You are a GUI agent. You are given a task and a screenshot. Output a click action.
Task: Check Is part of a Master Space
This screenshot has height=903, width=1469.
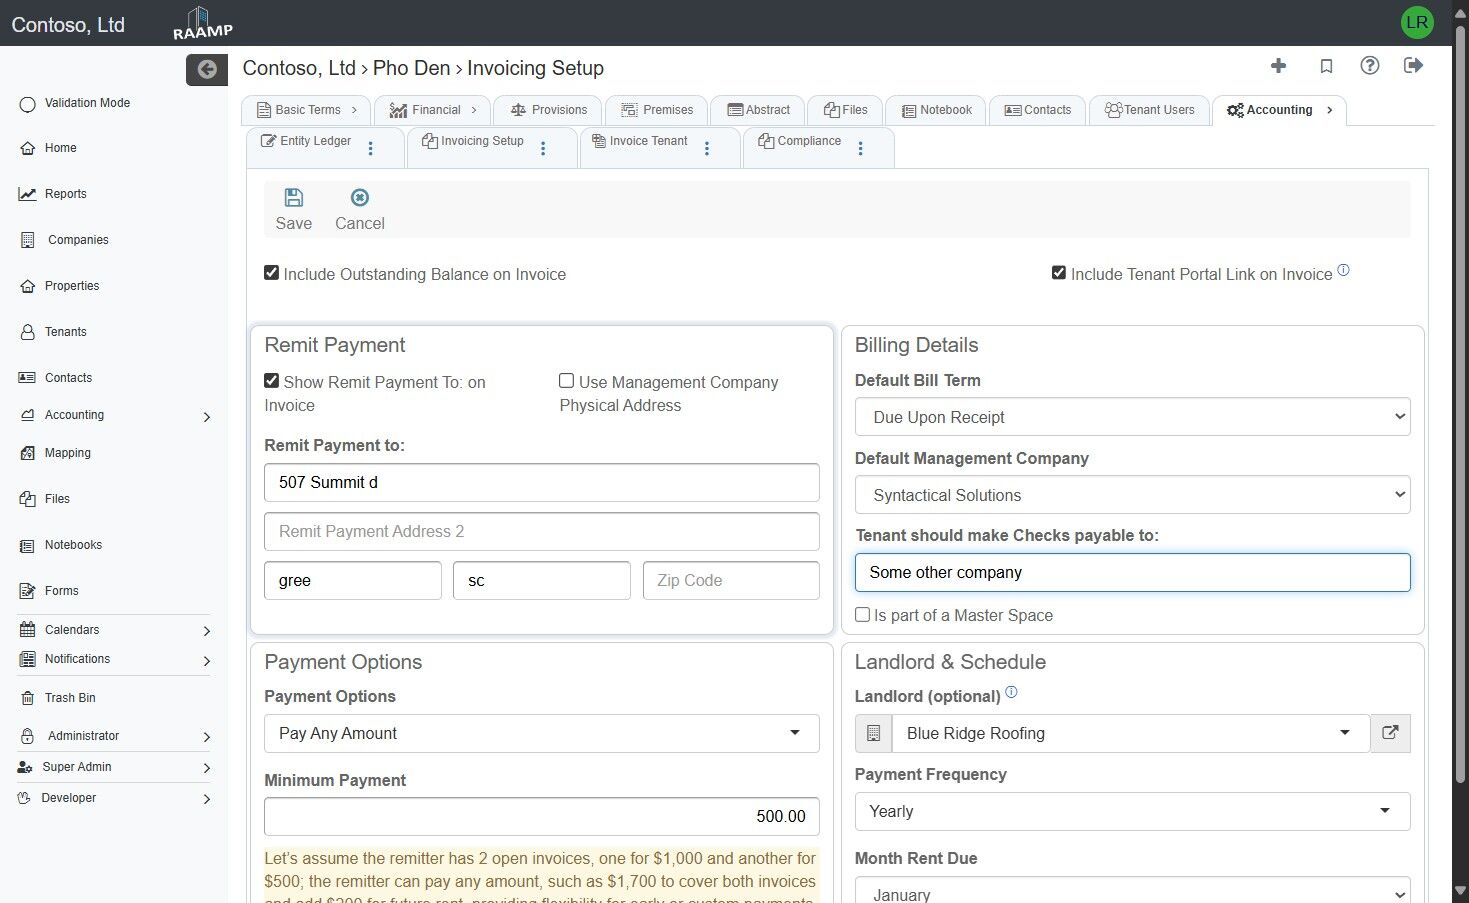pyautogui.click(x=862, y=615)
